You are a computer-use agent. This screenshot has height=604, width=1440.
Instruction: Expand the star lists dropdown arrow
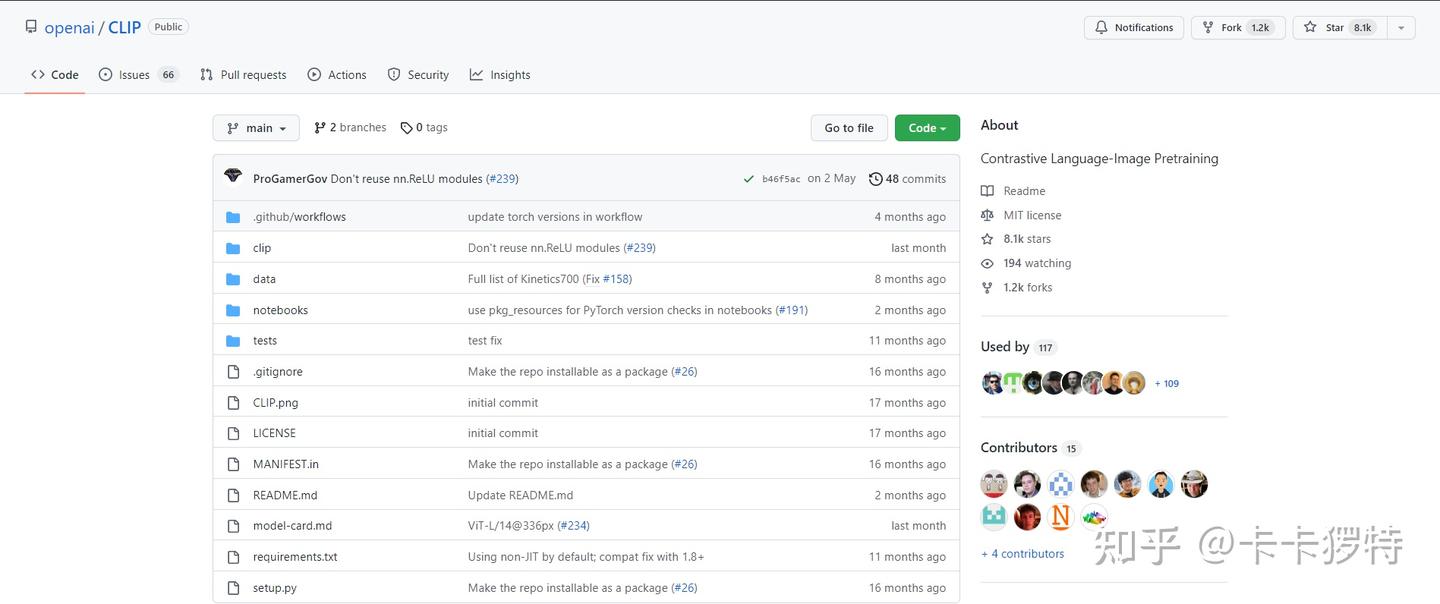(x=1400, y=28)
